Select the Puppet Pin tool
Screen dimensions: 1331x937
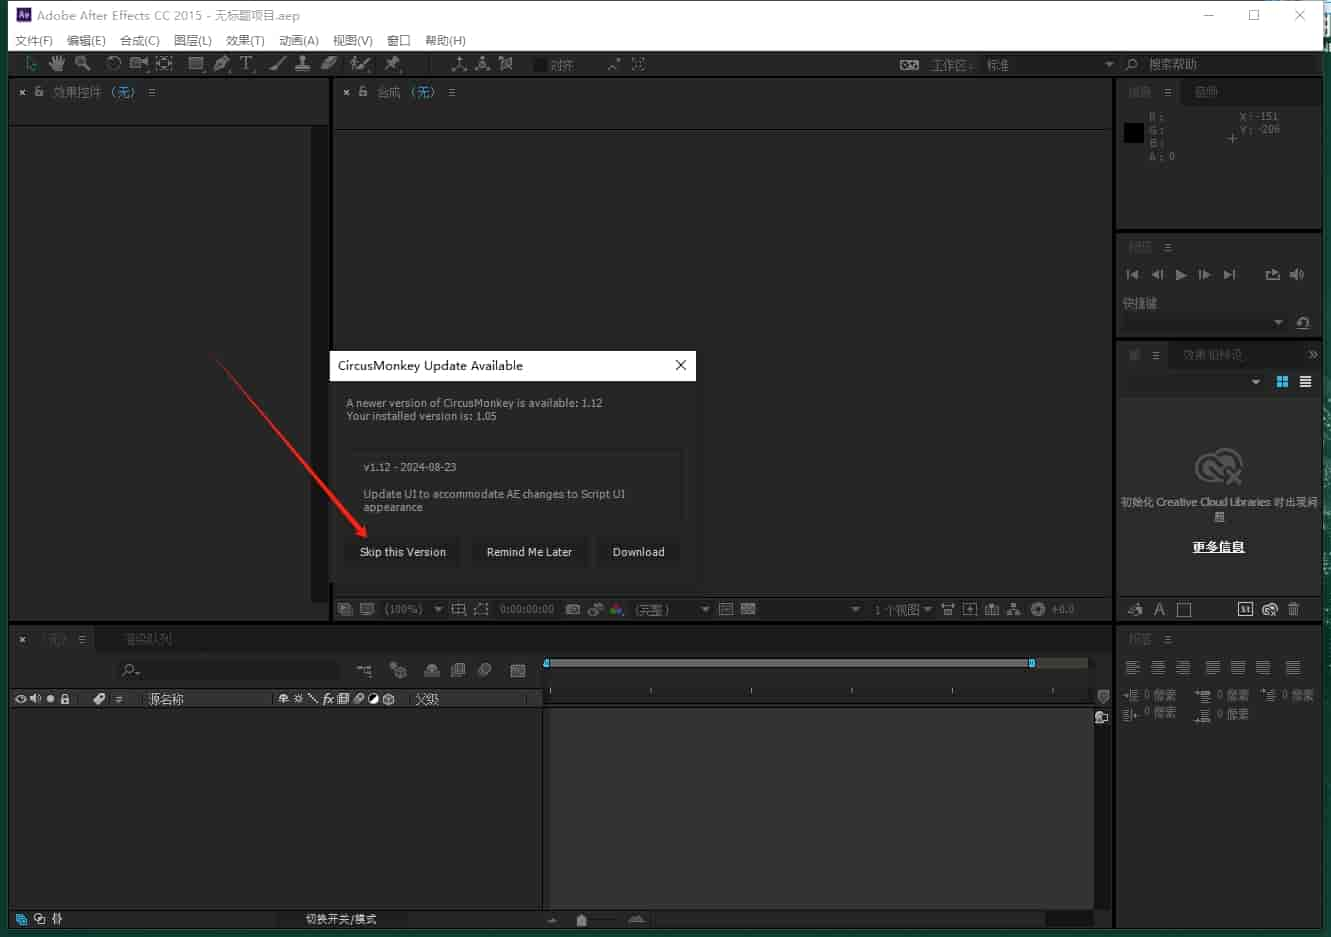point(392,64)
